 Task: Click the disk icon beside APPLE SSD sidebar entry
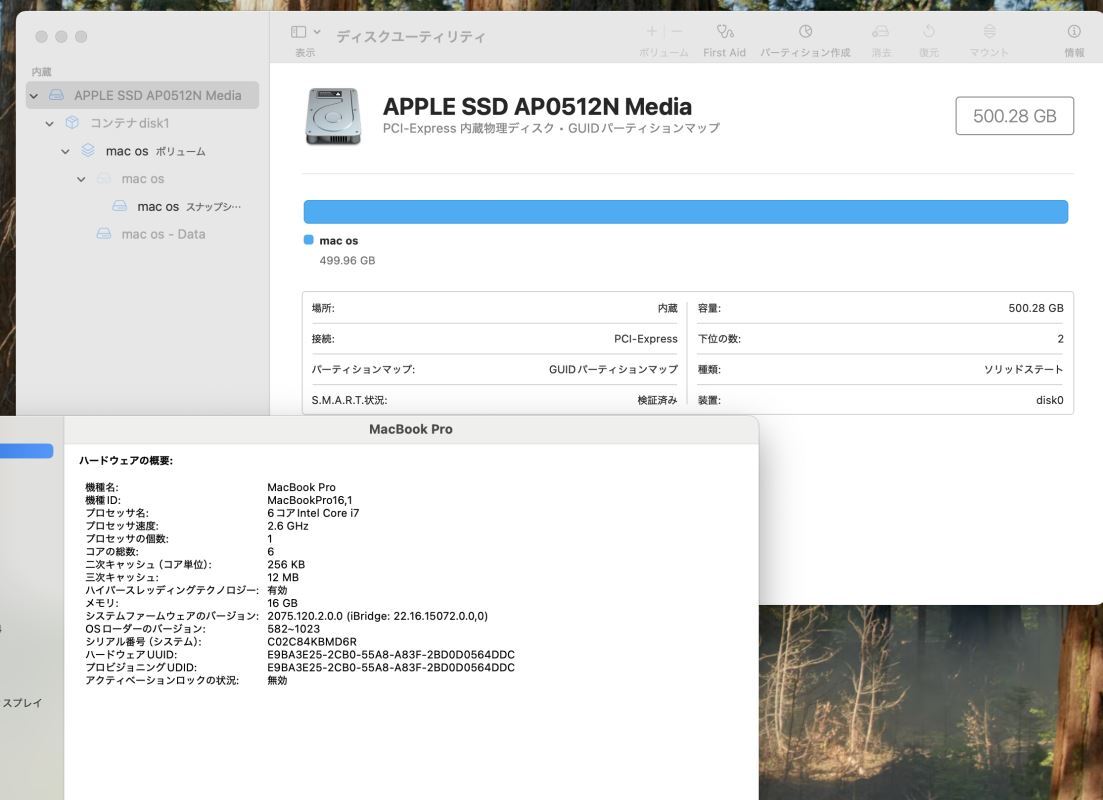56,95
